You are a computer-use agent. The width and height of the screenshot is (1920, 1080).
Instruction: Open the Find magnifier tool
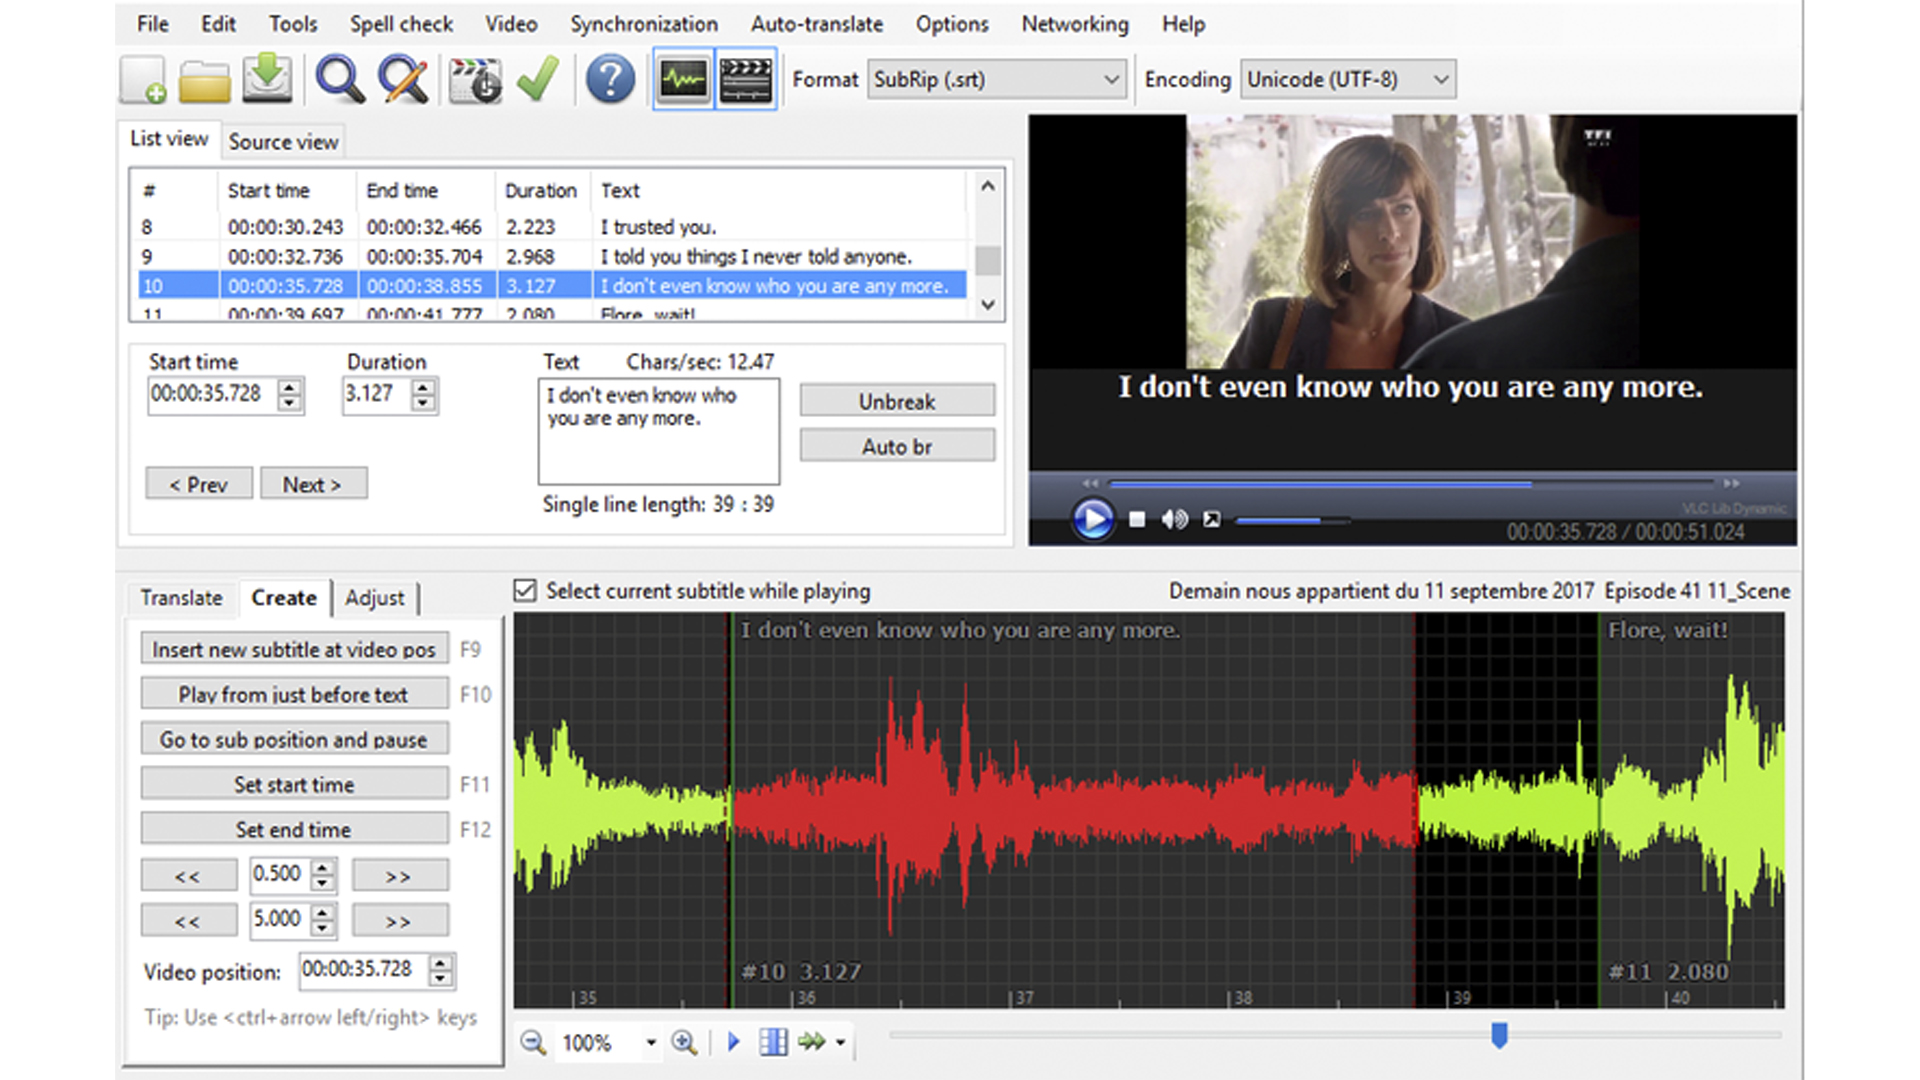tap(339, 80)
